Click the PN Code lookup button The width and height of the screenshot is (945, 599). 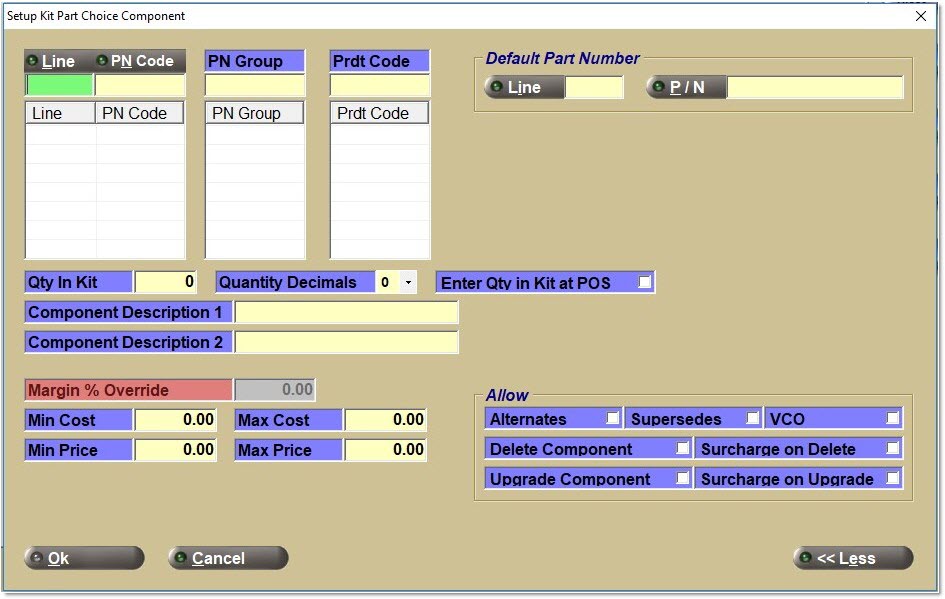tap(135, 61)
